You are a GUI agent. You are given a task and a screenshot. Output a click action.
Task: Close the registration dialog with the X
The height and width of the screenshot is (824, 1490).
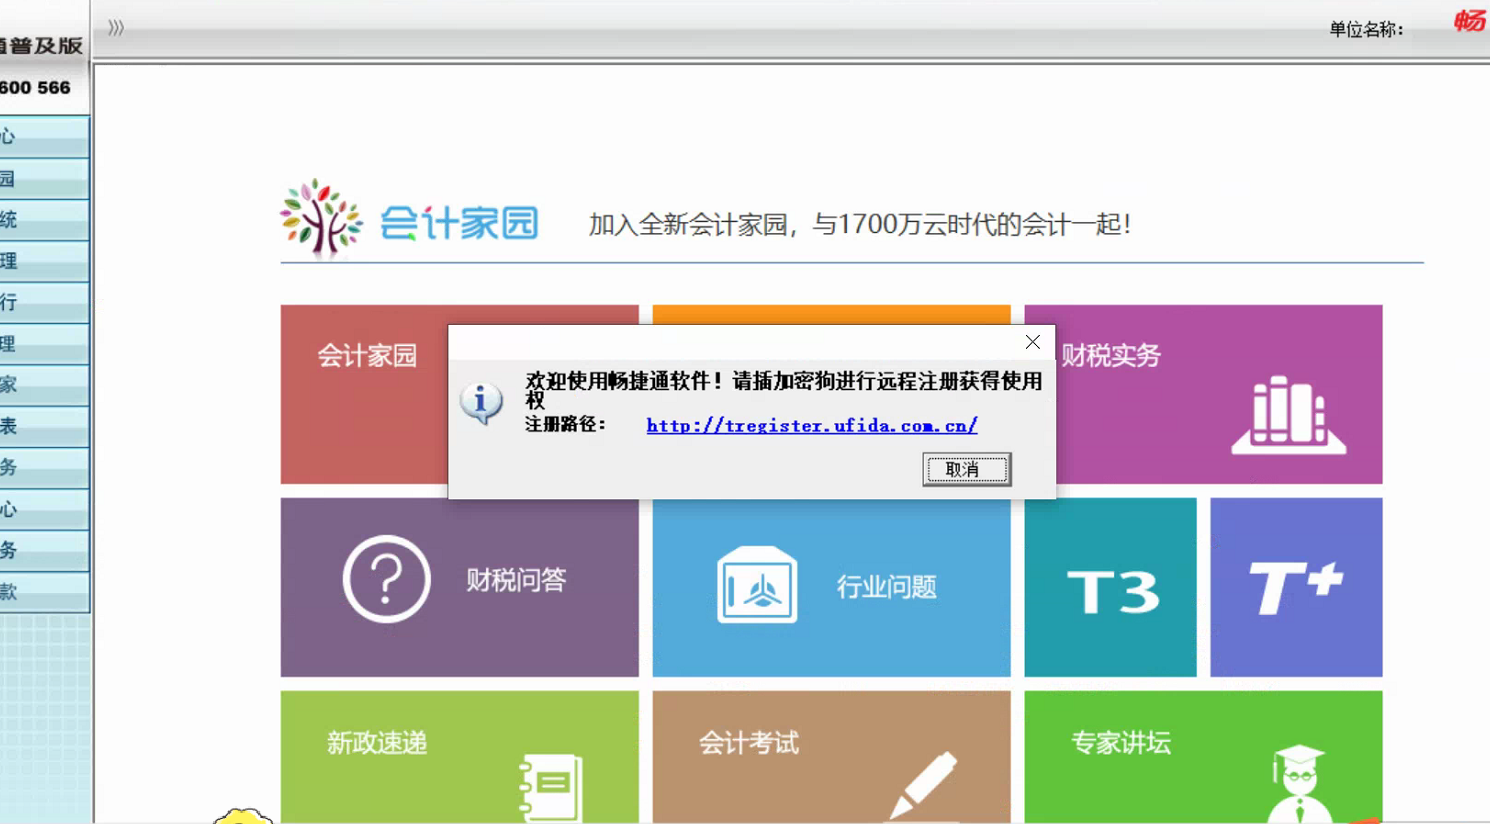tap(1033, 342)
